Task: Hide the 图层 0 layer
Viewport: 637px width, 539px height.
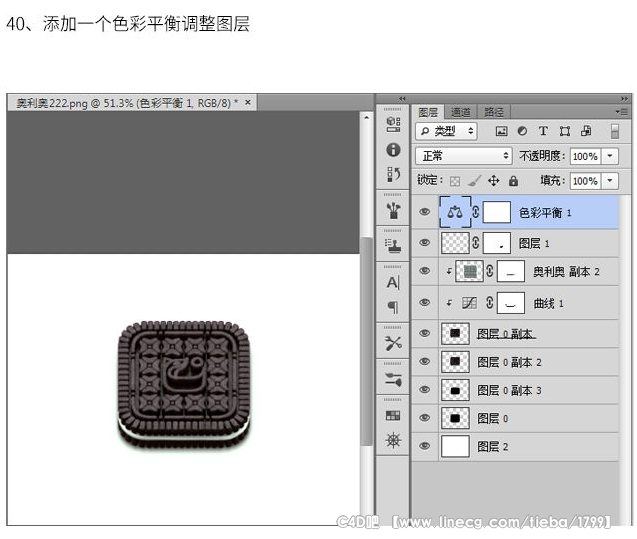Action: tap(425, 418)
